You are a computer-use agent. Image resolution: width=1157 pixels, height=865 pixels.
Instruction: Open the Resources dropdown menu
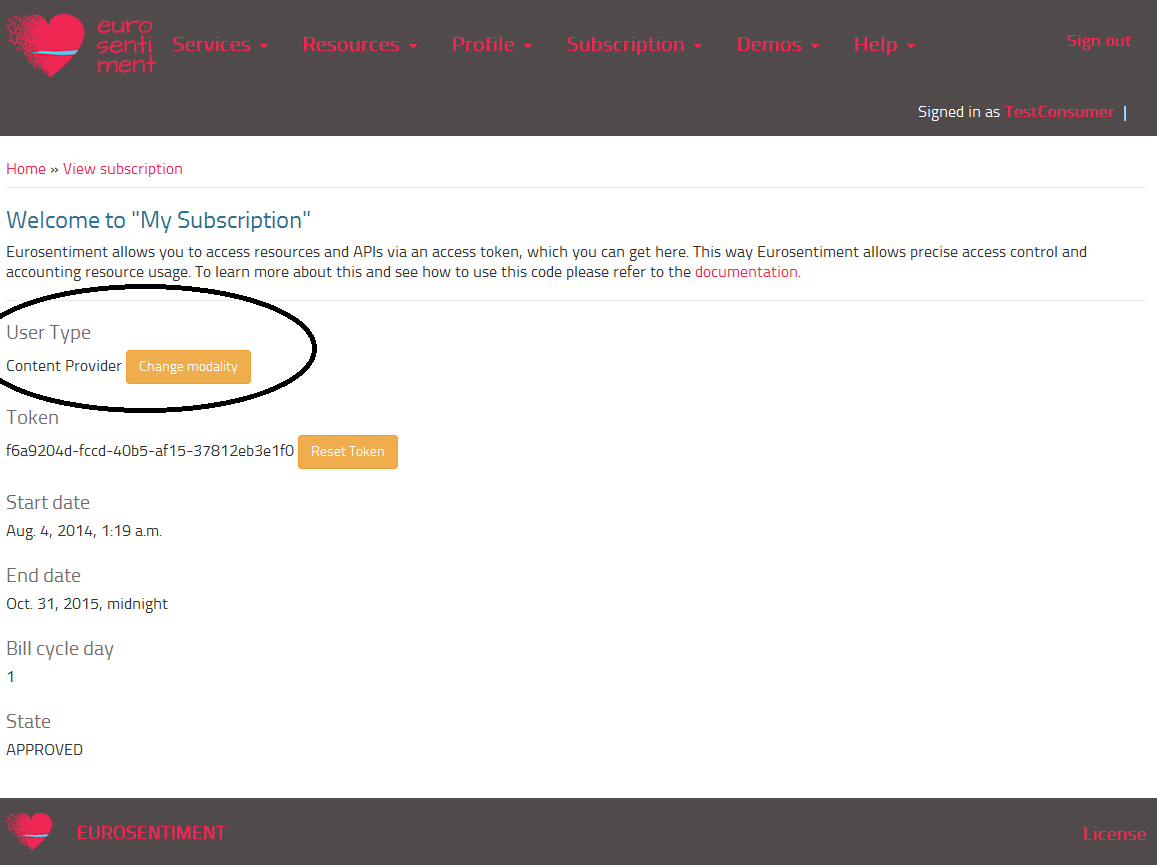359,44
